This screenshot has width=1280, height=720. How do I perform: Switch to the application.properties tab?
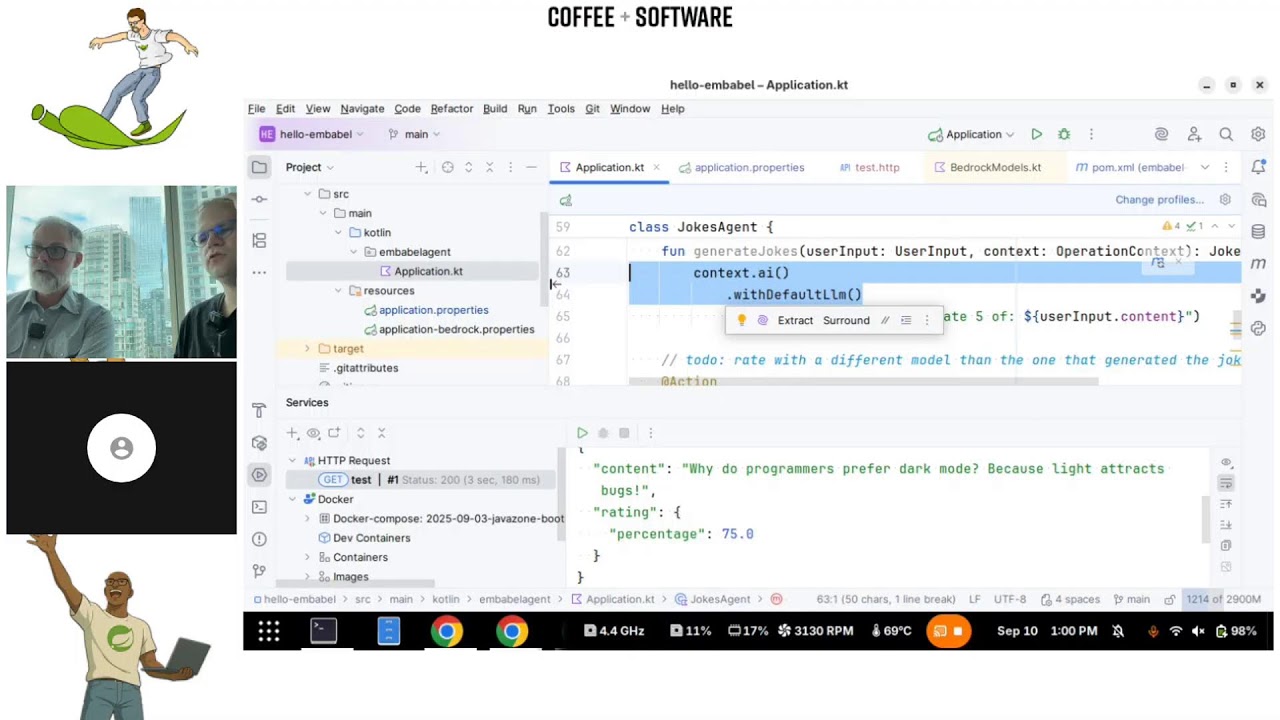point(741,167)
